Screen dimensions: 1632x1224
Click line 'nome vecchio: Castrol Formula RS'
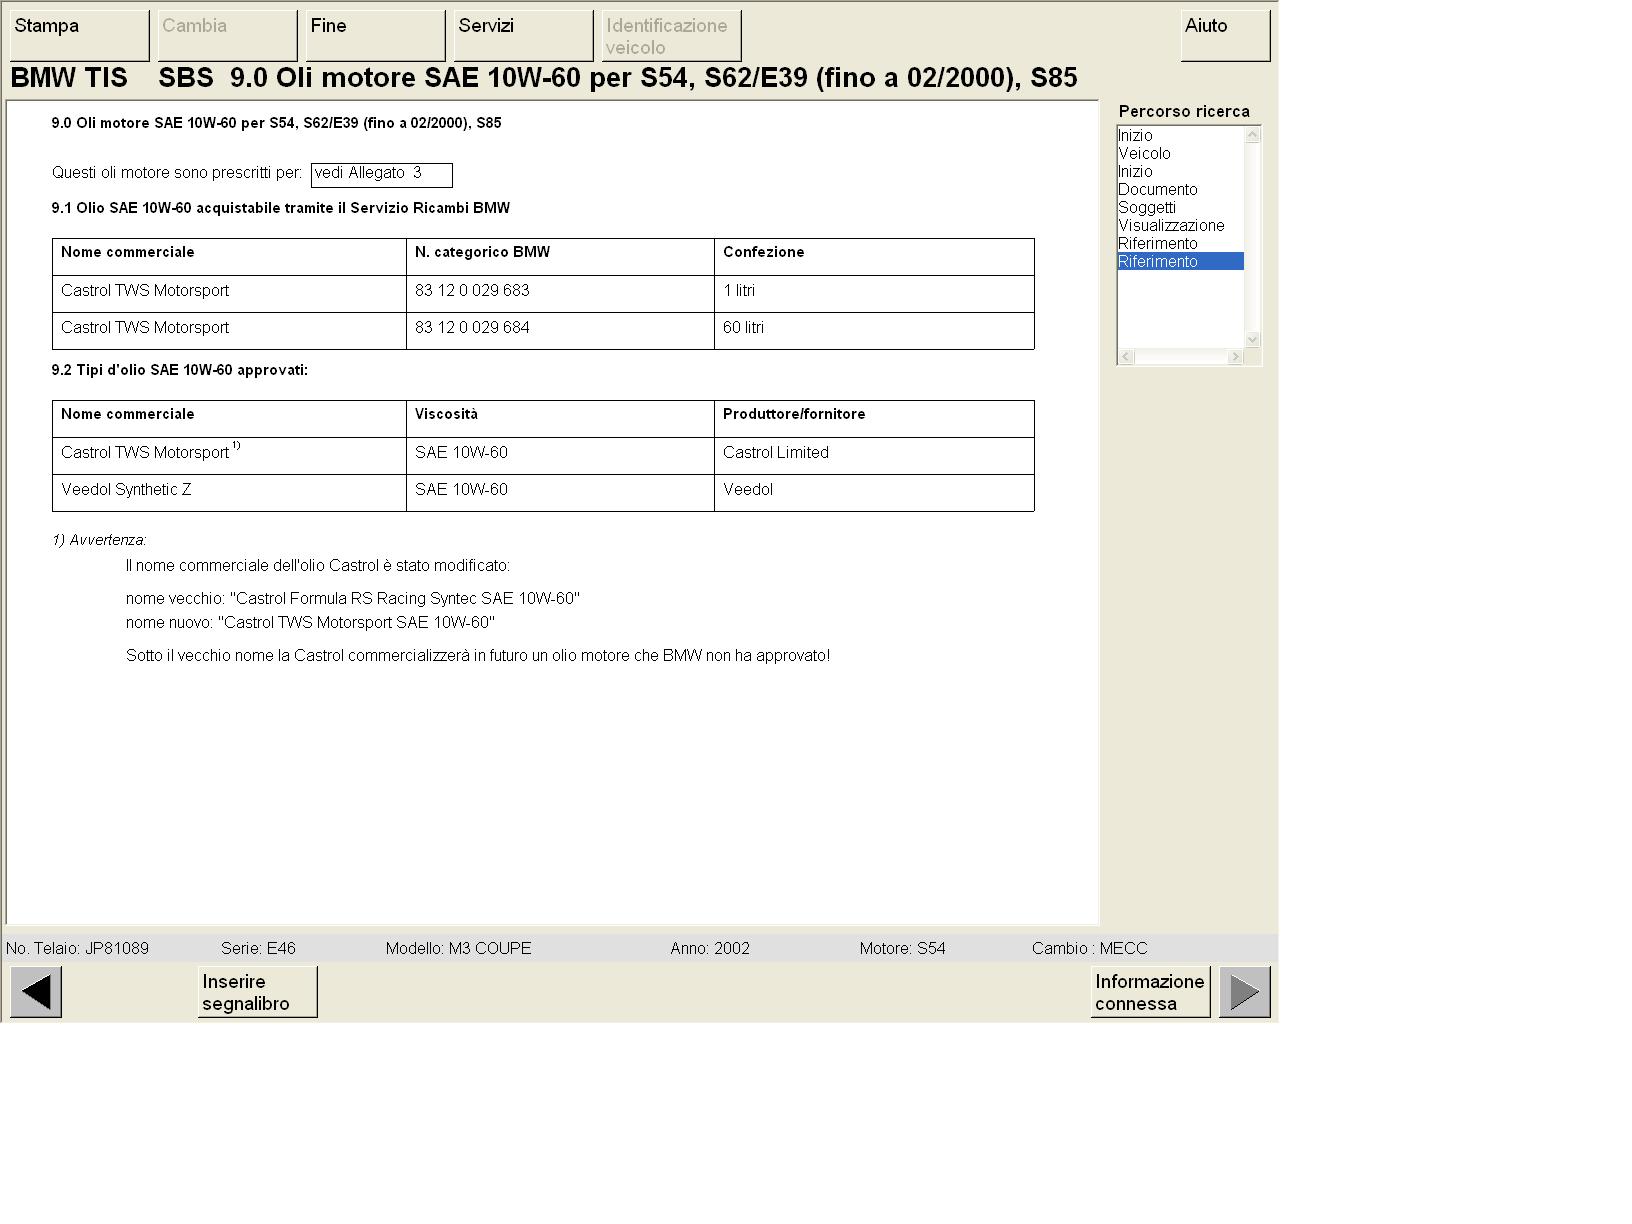(352, 599)
